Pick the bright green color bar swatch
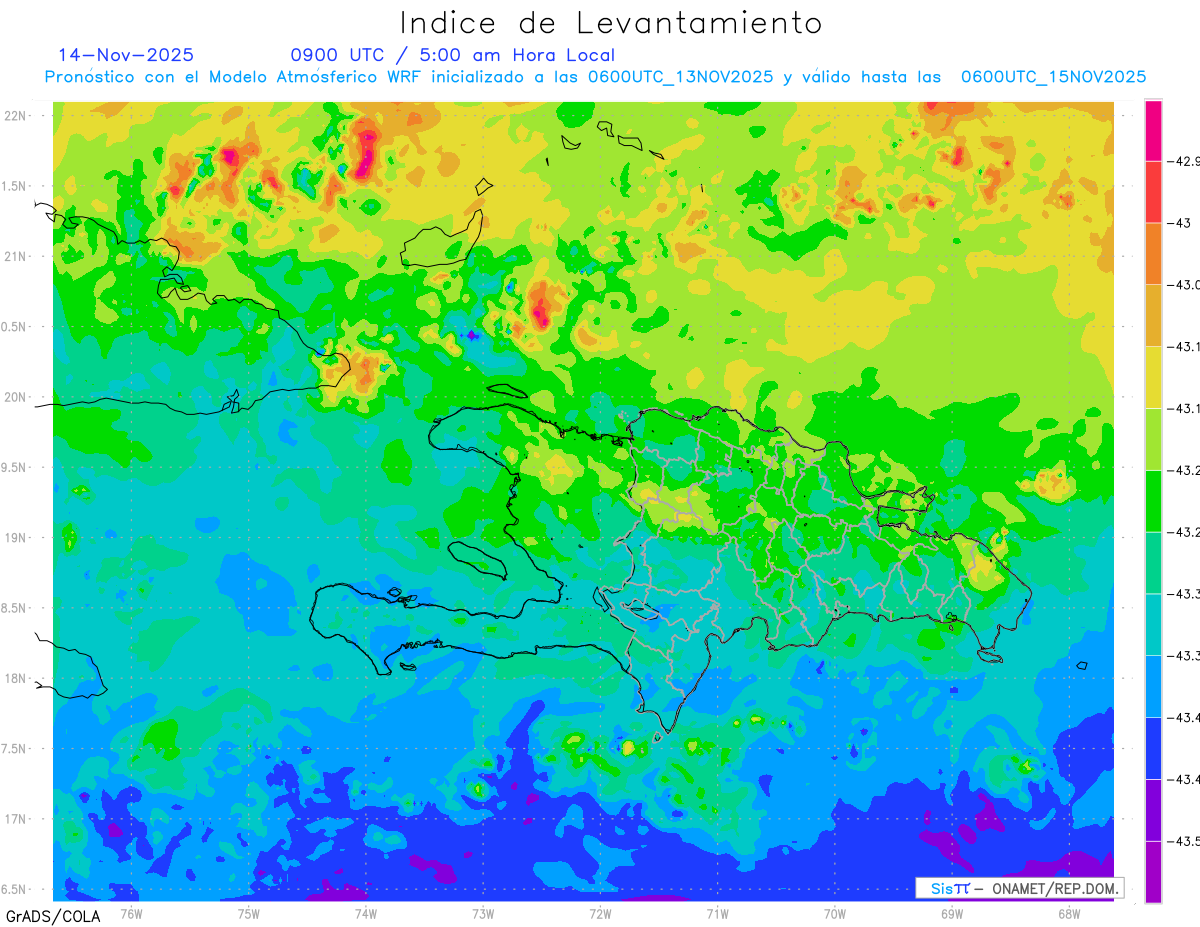Image resolution: width=1200 pixels, height=927 pixels. pos(1153,501)
